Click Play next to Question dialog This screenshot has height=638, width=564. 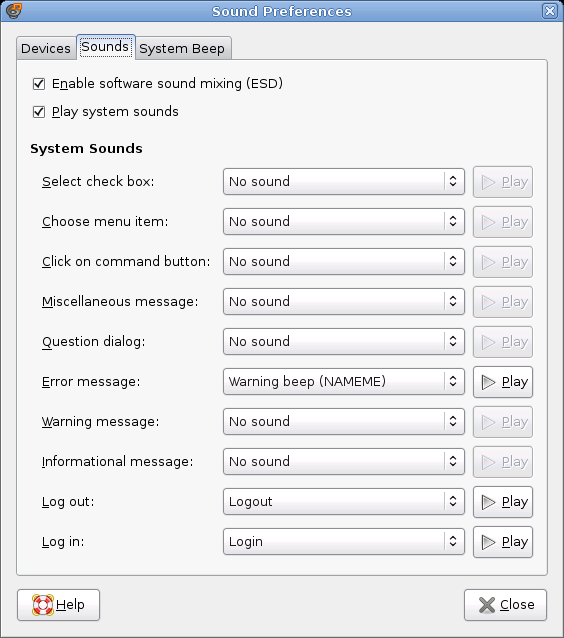(x=503, y=342)
